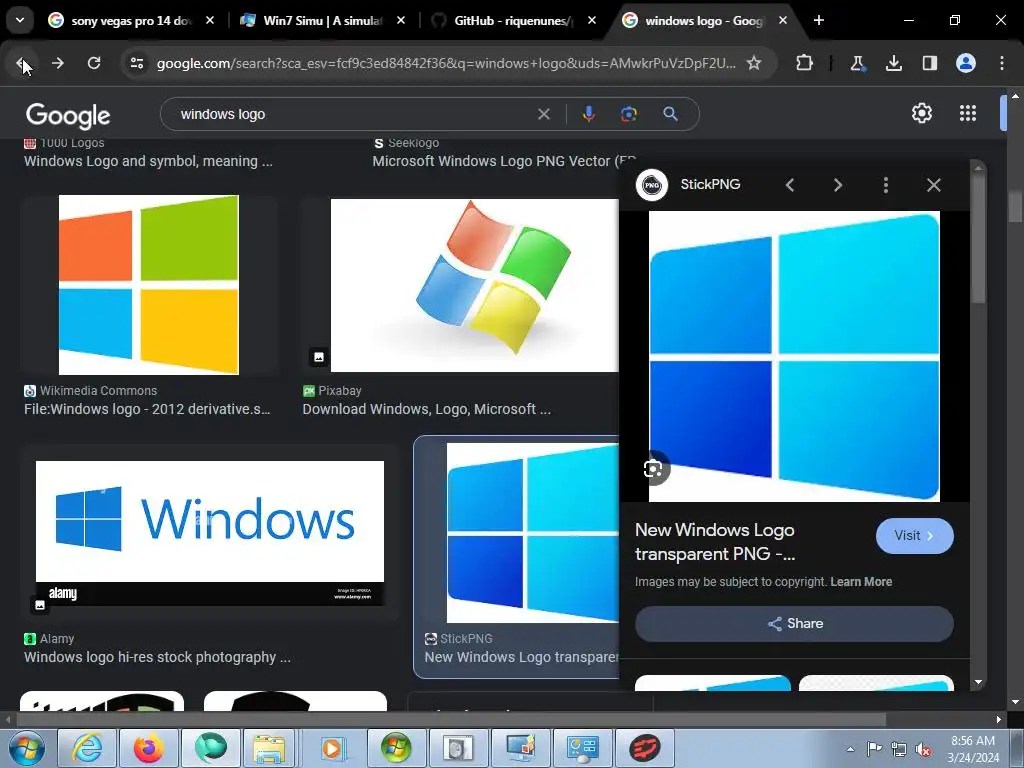
Task: Show next image in StickPNG preview panel
Action: [837, 185]
